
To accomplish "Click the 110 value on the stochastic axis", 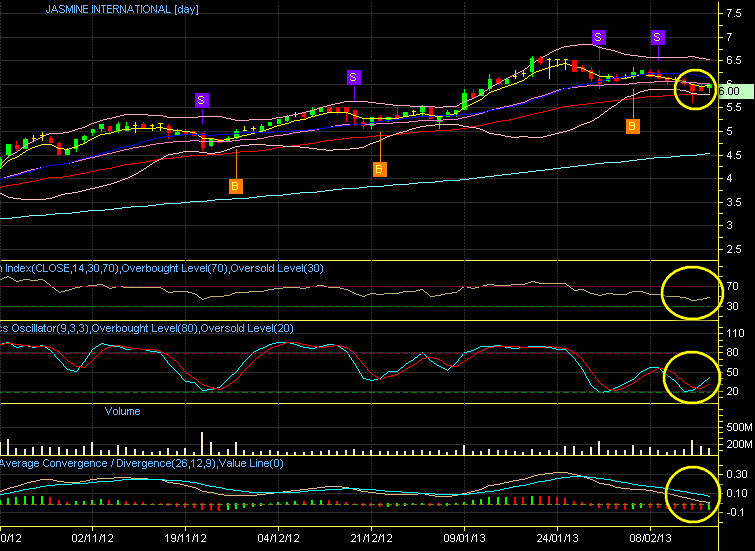I will [735, 333].
